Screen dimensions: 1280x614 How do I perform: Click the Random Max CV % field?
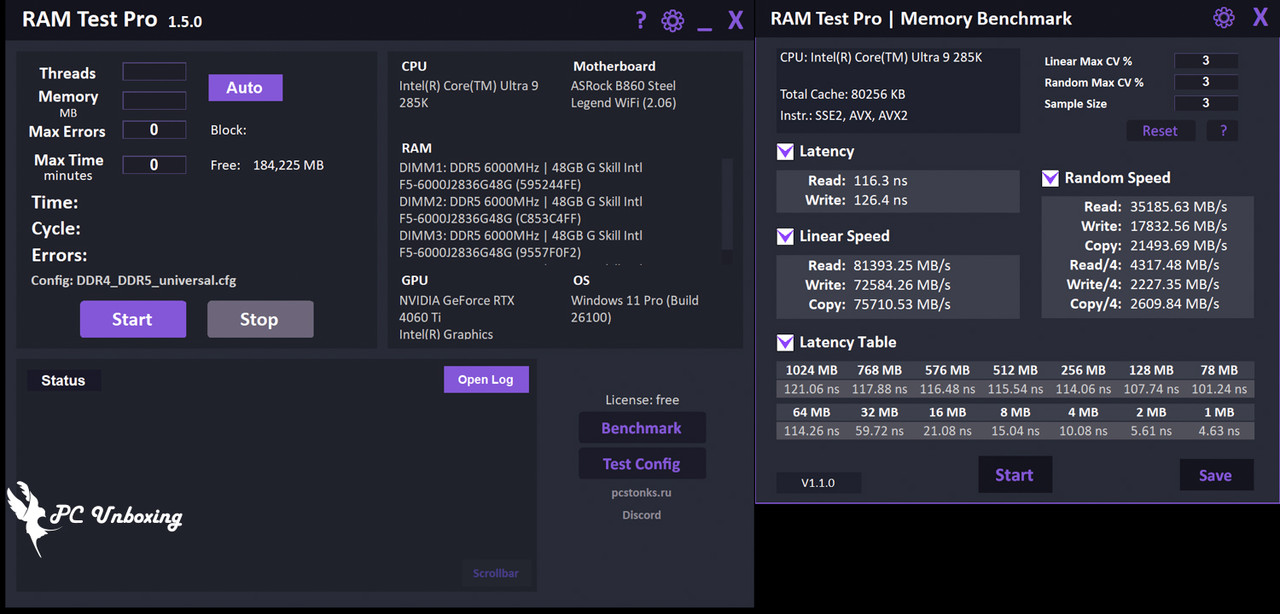pos(1206,82)
